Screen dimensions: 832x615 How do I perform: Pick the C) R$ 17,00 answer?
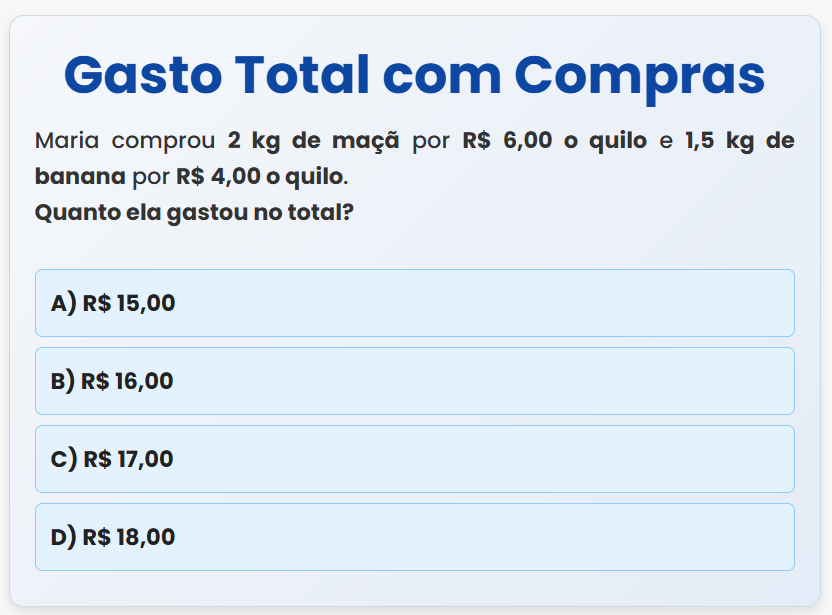point(414,459)
